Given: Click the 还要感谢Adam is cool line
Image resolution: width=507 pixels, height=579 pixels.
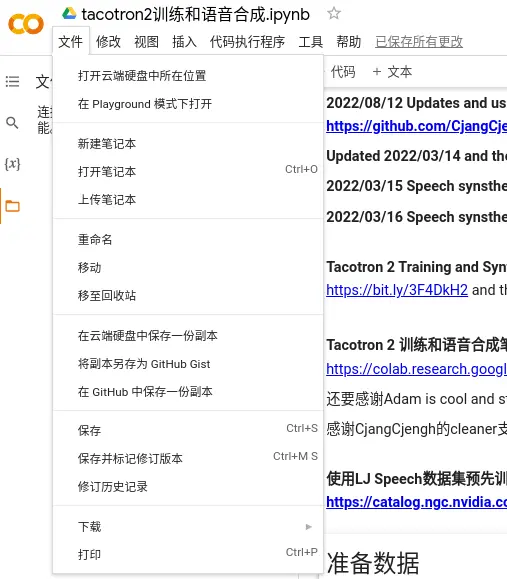Looking at the screenshot, I should 417,399.
